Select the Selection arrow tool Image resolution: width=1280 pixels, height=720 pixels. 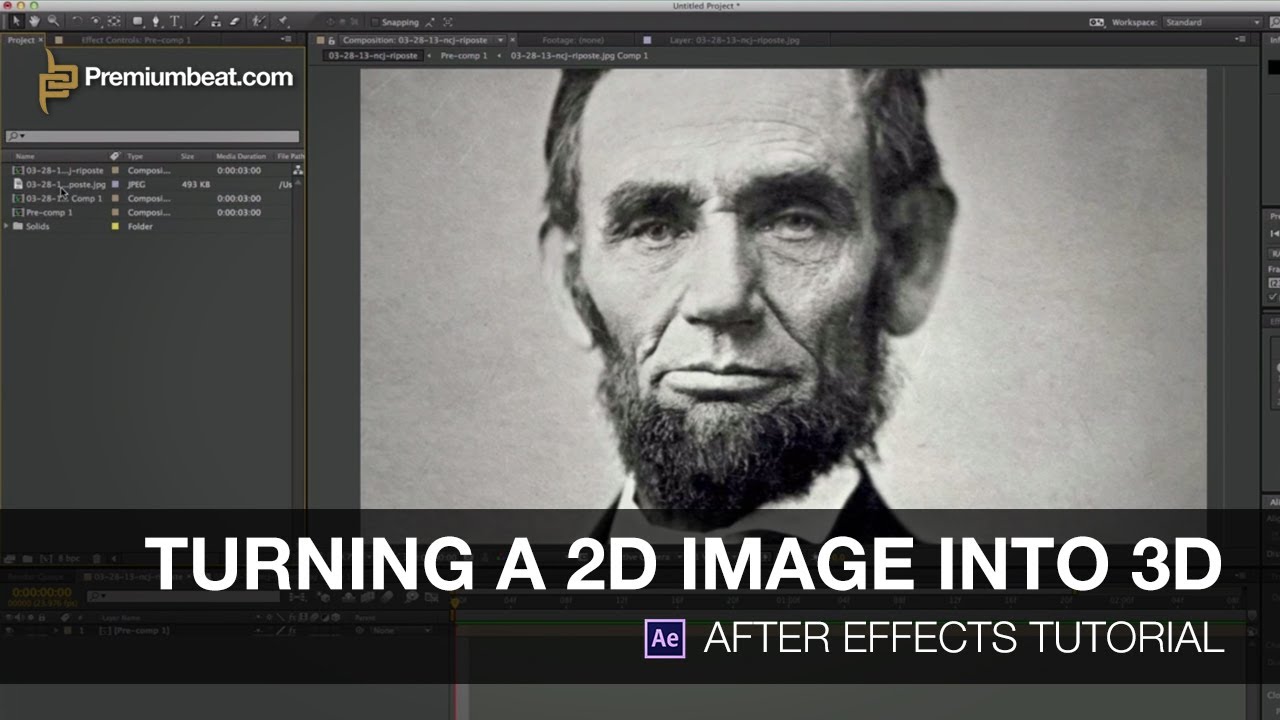(x=16, y=21)
